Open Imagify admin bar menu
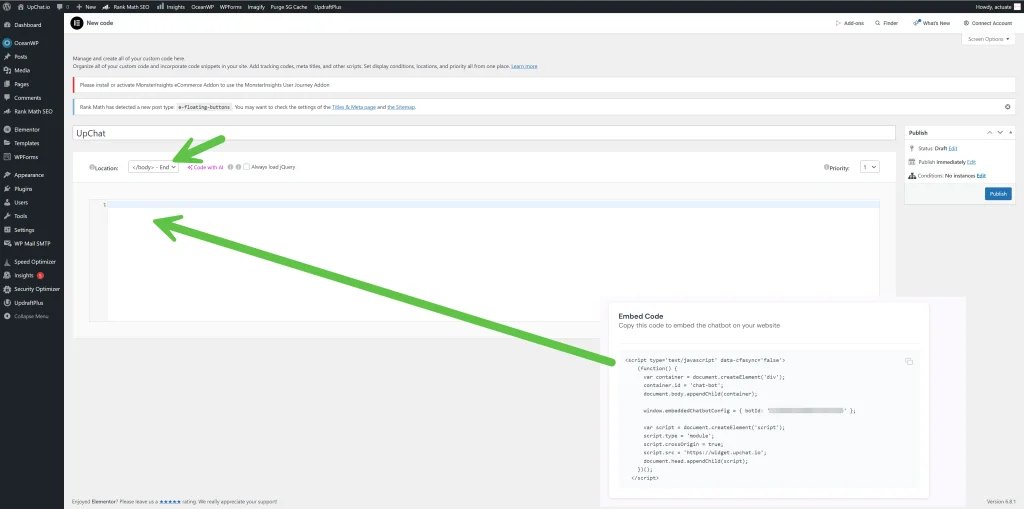 click(x=256, y=6)
